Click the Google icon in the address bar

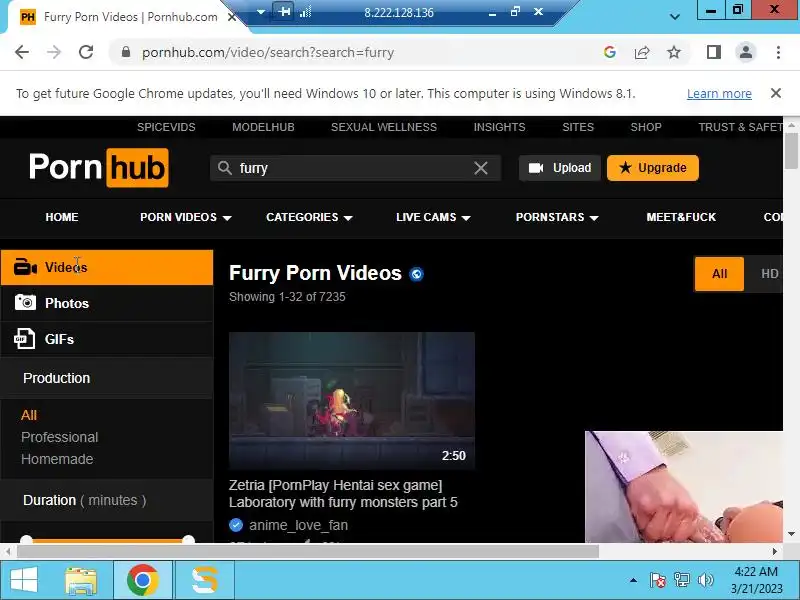click(610, 52)
